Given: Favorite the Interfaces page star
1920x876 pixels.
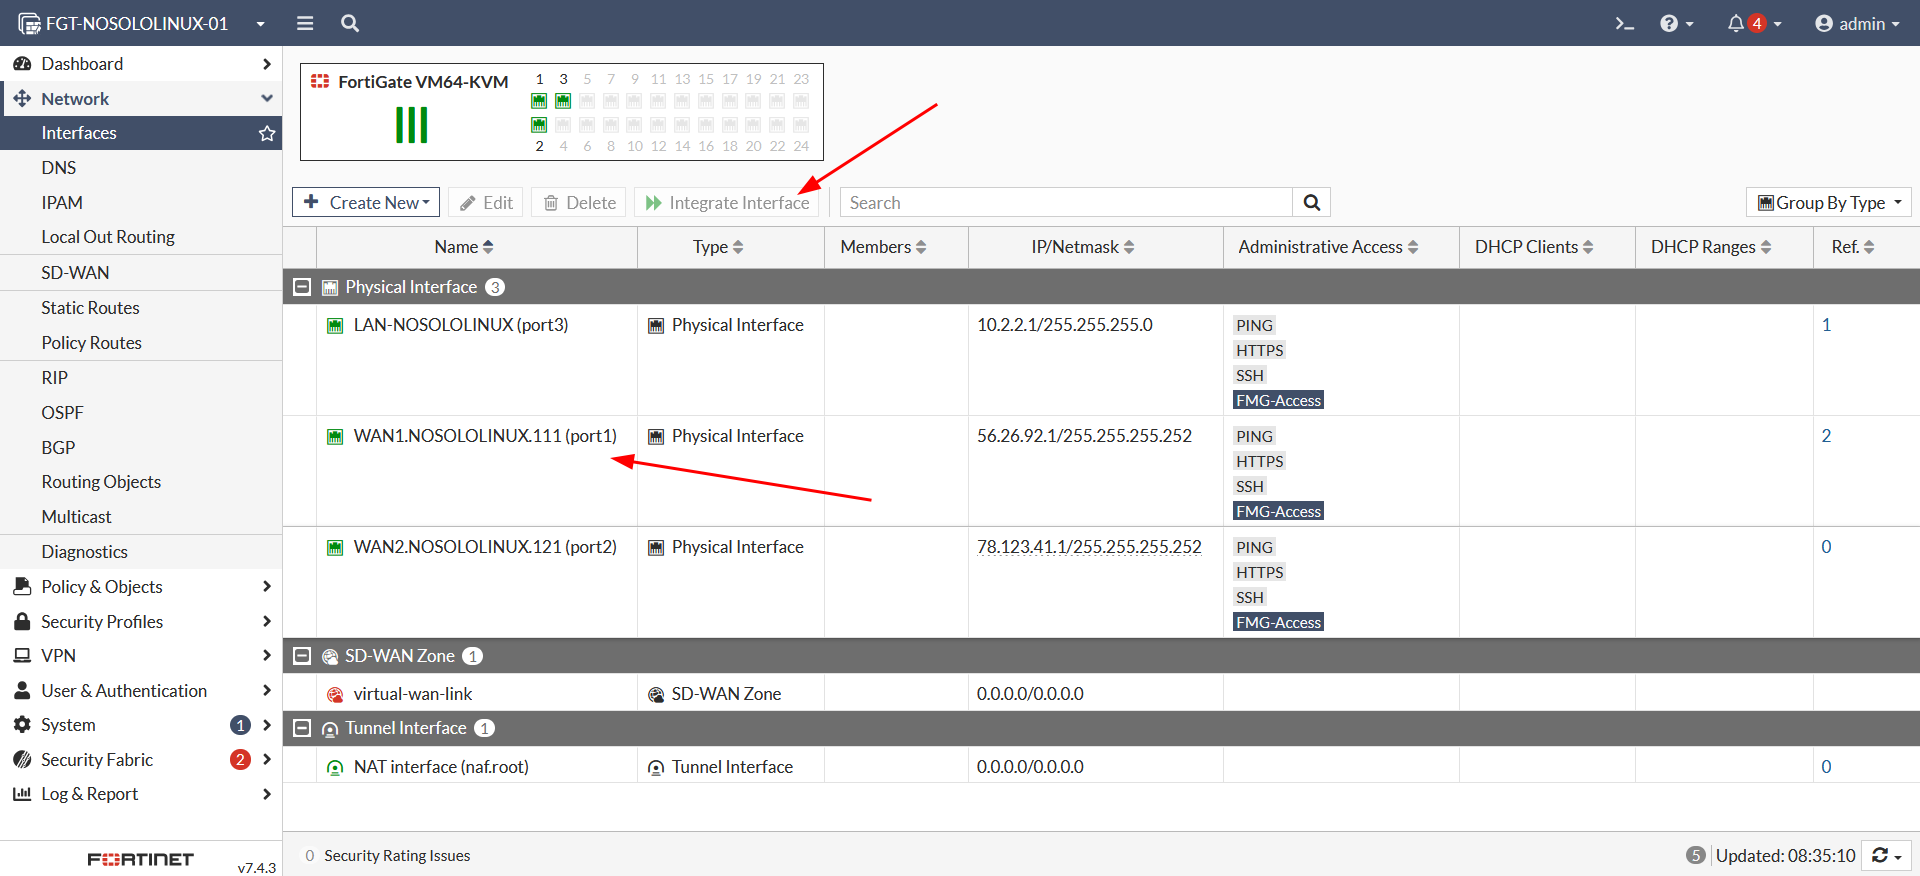Looking at the screenshot, I should 267,133.
